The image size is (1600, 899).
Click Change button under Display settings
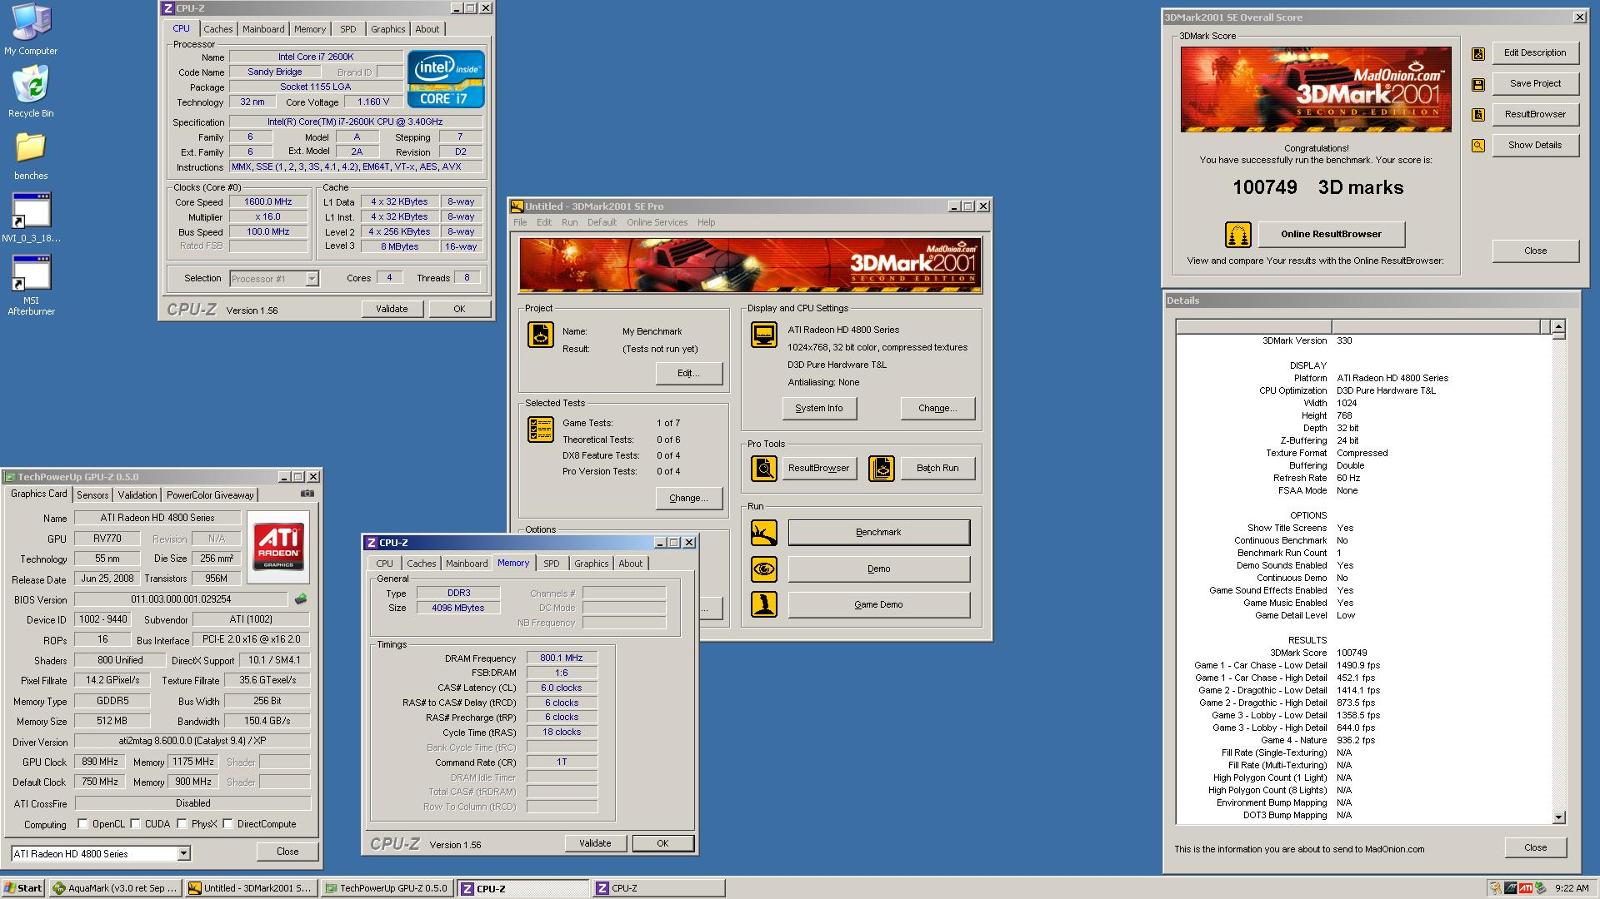coord(938,408)
